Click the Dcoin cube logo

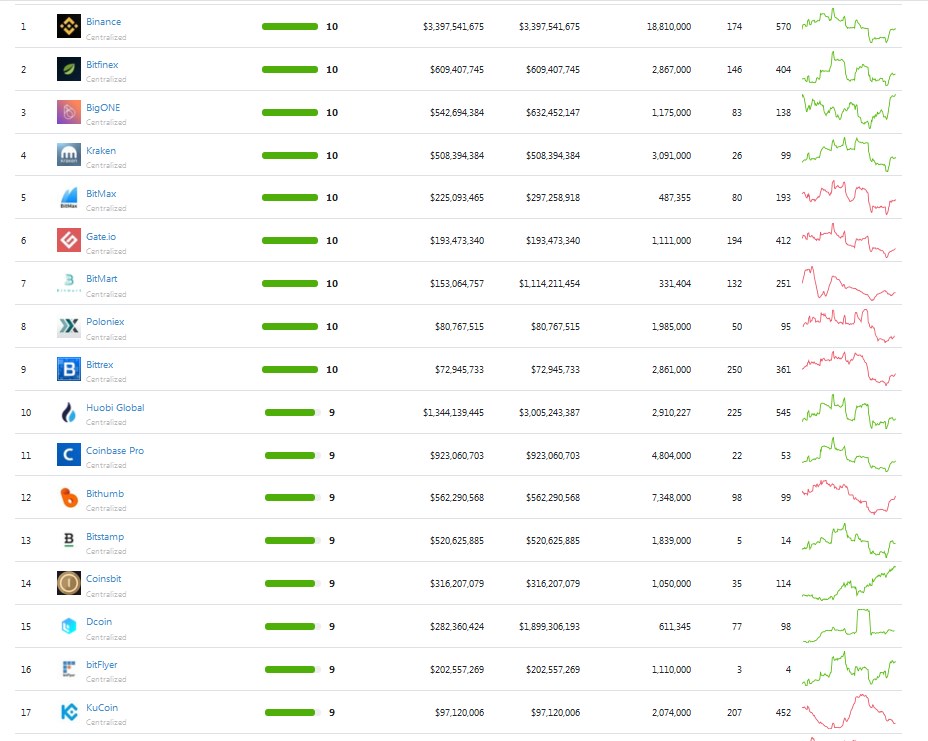pyautogui.click(x=69, y=626)
